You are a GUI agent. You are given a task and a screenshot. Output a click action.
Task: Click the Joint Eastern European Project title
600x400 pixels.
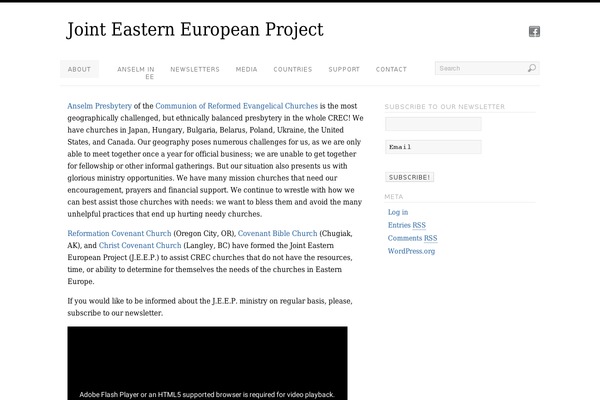pos(195,30)
